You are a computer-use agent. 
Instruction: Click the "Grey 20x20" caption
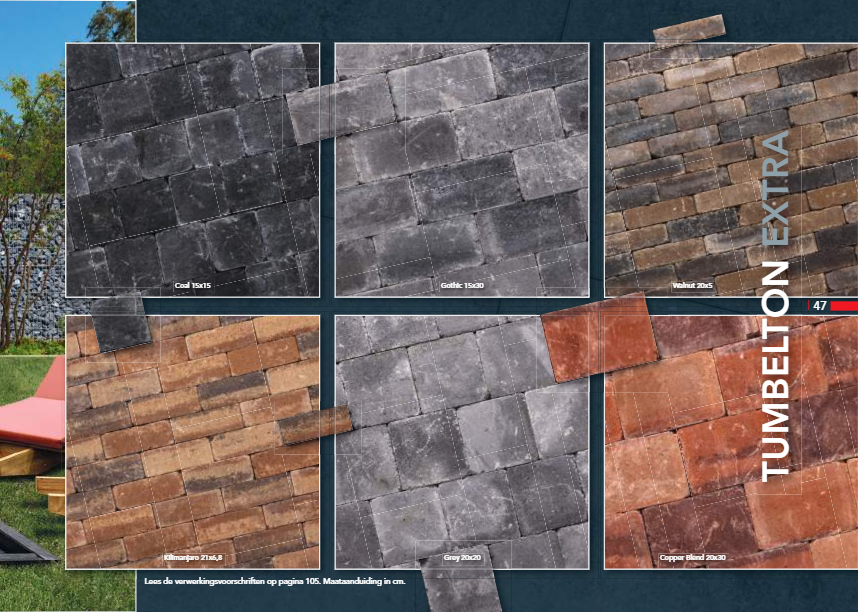(462, 558)
